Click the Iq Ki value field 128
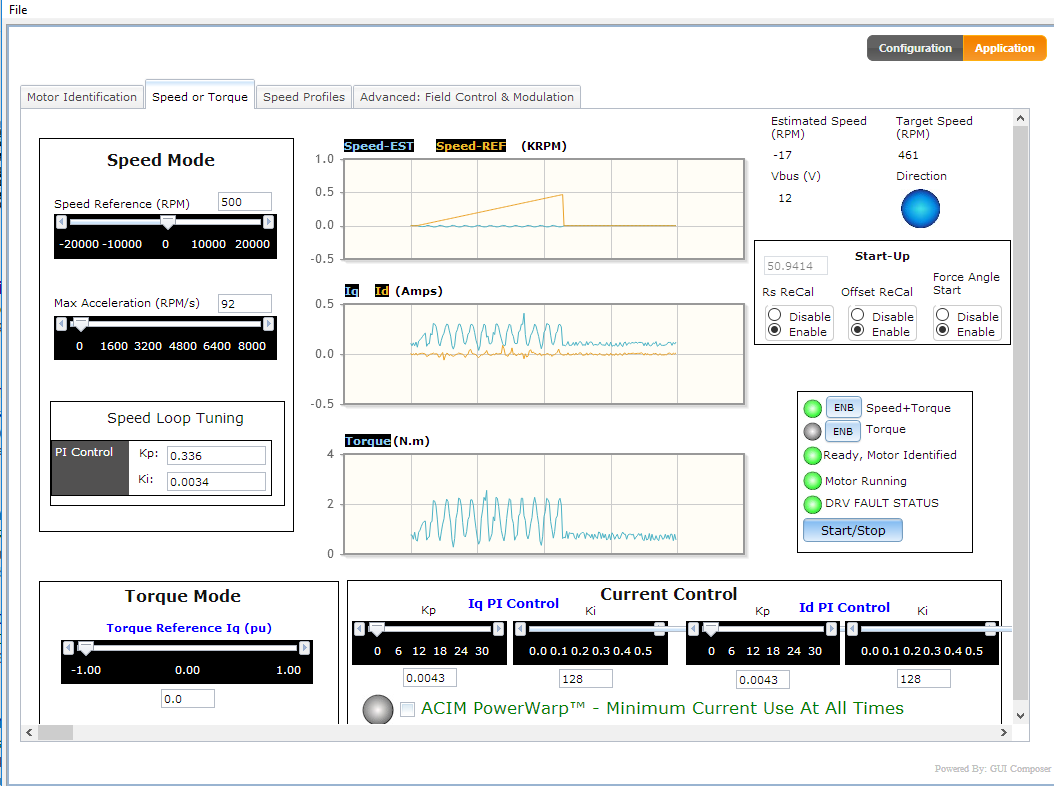The height and width of the screenshot is (786, 1054). coord(585,678)
